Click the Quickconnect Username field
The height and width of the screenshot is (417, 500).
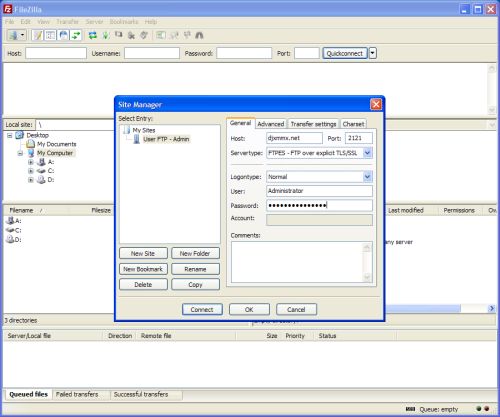(152, 53)
